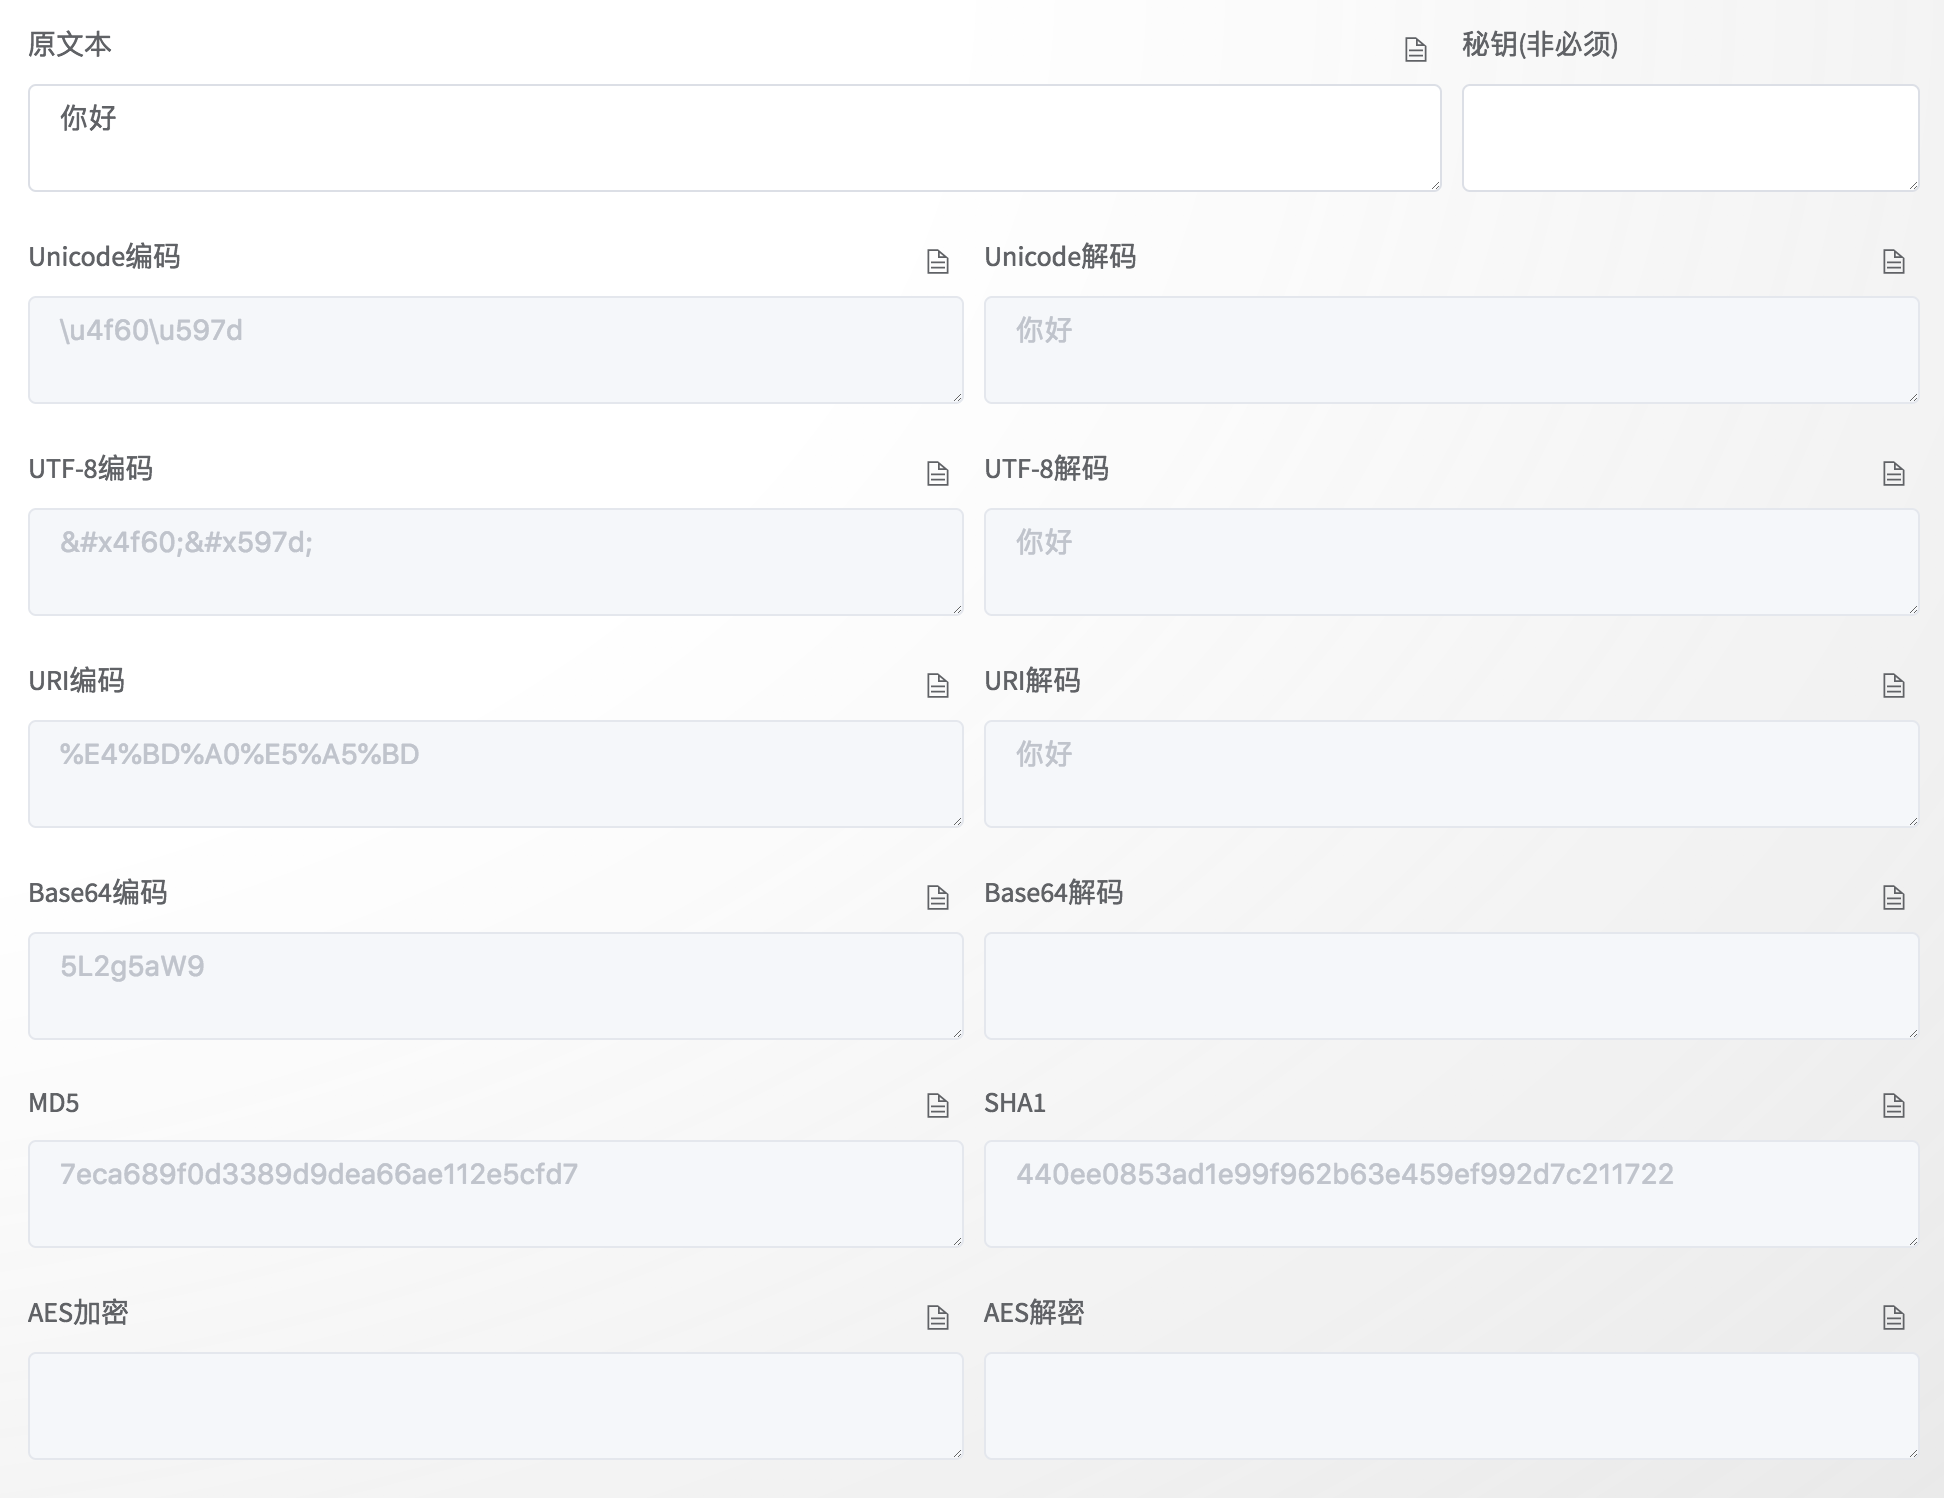Click the copy icon next to Base64解码
1944x1498 pixels.
[1893, 898]
